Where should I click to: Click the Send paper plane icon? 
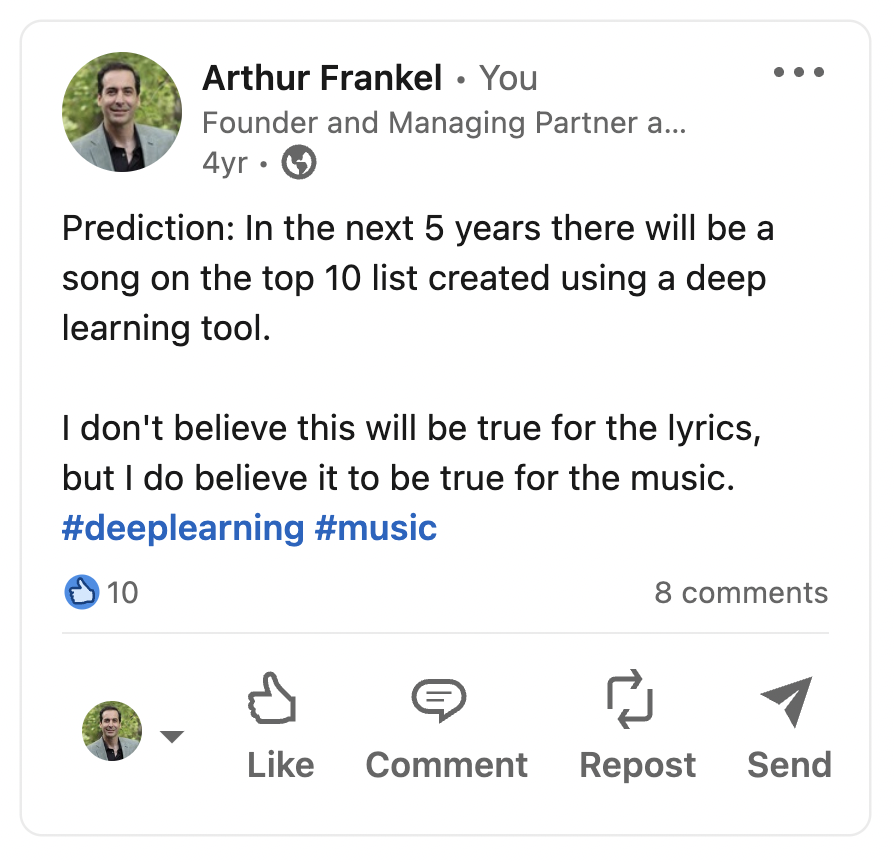click(x=786, y=701)
